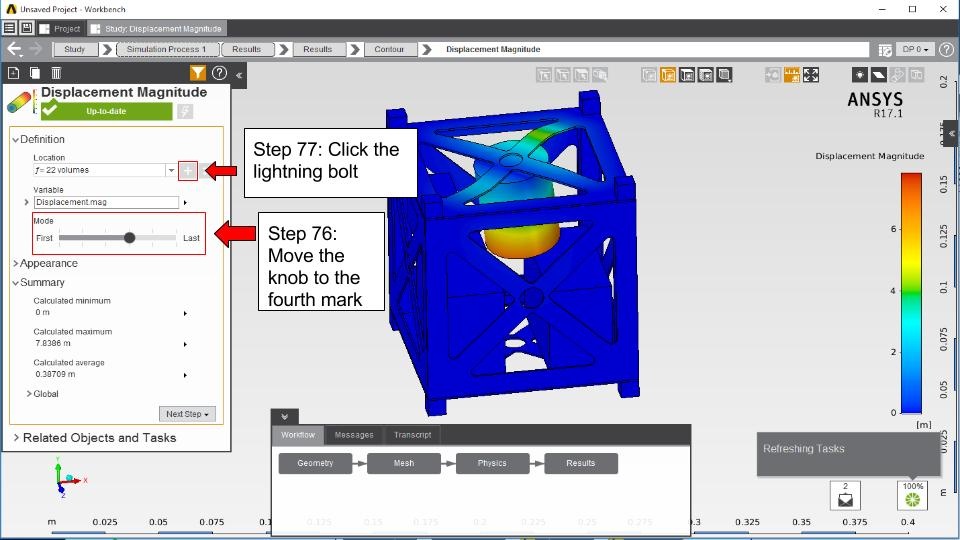This screenshot has width=960, height=540.
Task: Click the duplicate/copy object icon
Action: tap(35, 73)
